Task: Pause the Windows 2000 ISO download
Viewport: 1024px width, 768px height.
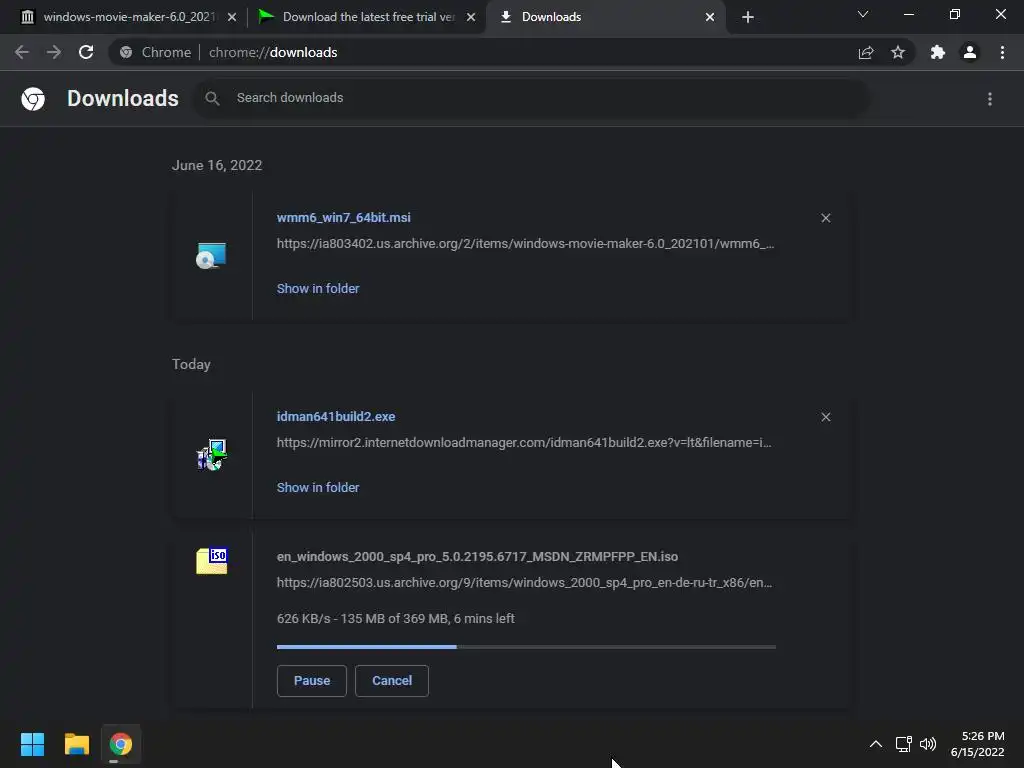Action: [312, 680]
